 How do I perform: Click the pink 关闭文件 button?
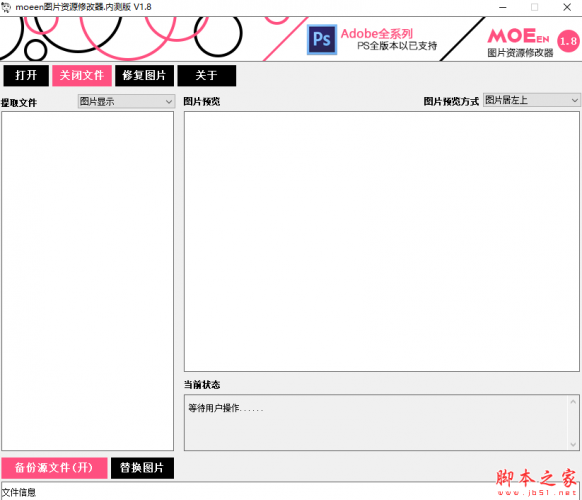pyautogui.click(x=82, y=76)
